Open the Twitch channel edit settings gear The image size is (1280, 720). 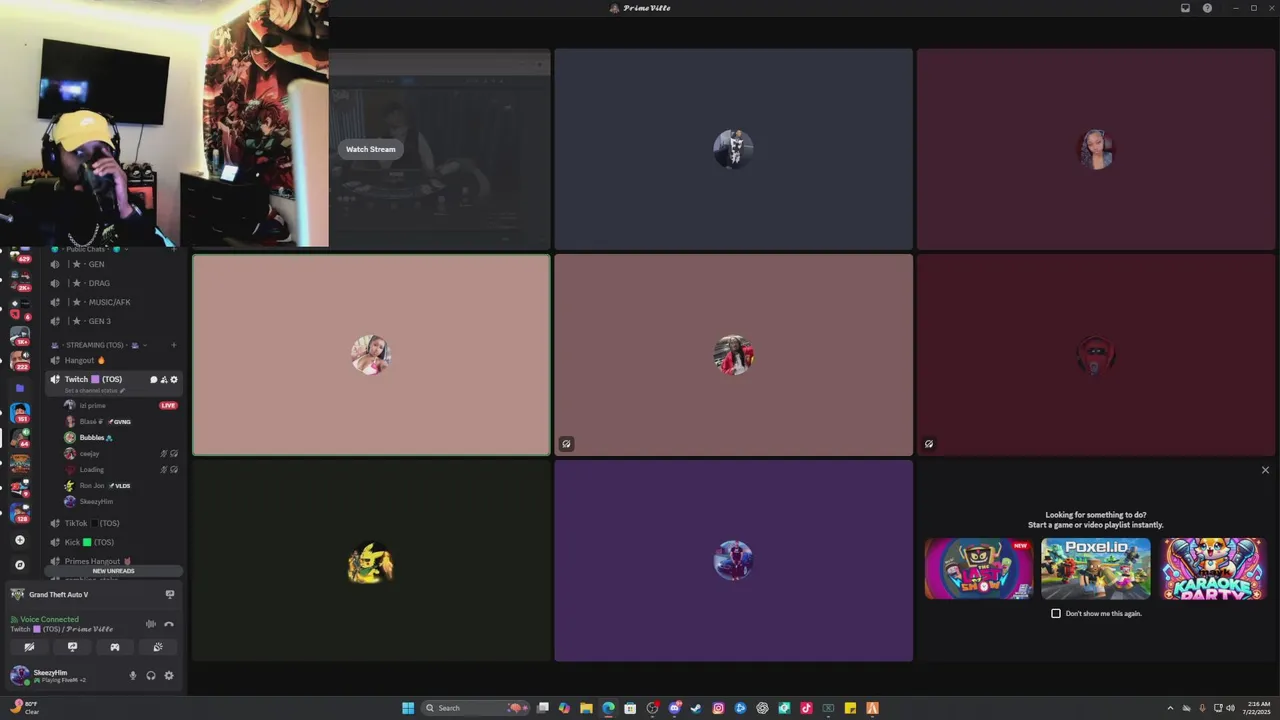point(174,380)
